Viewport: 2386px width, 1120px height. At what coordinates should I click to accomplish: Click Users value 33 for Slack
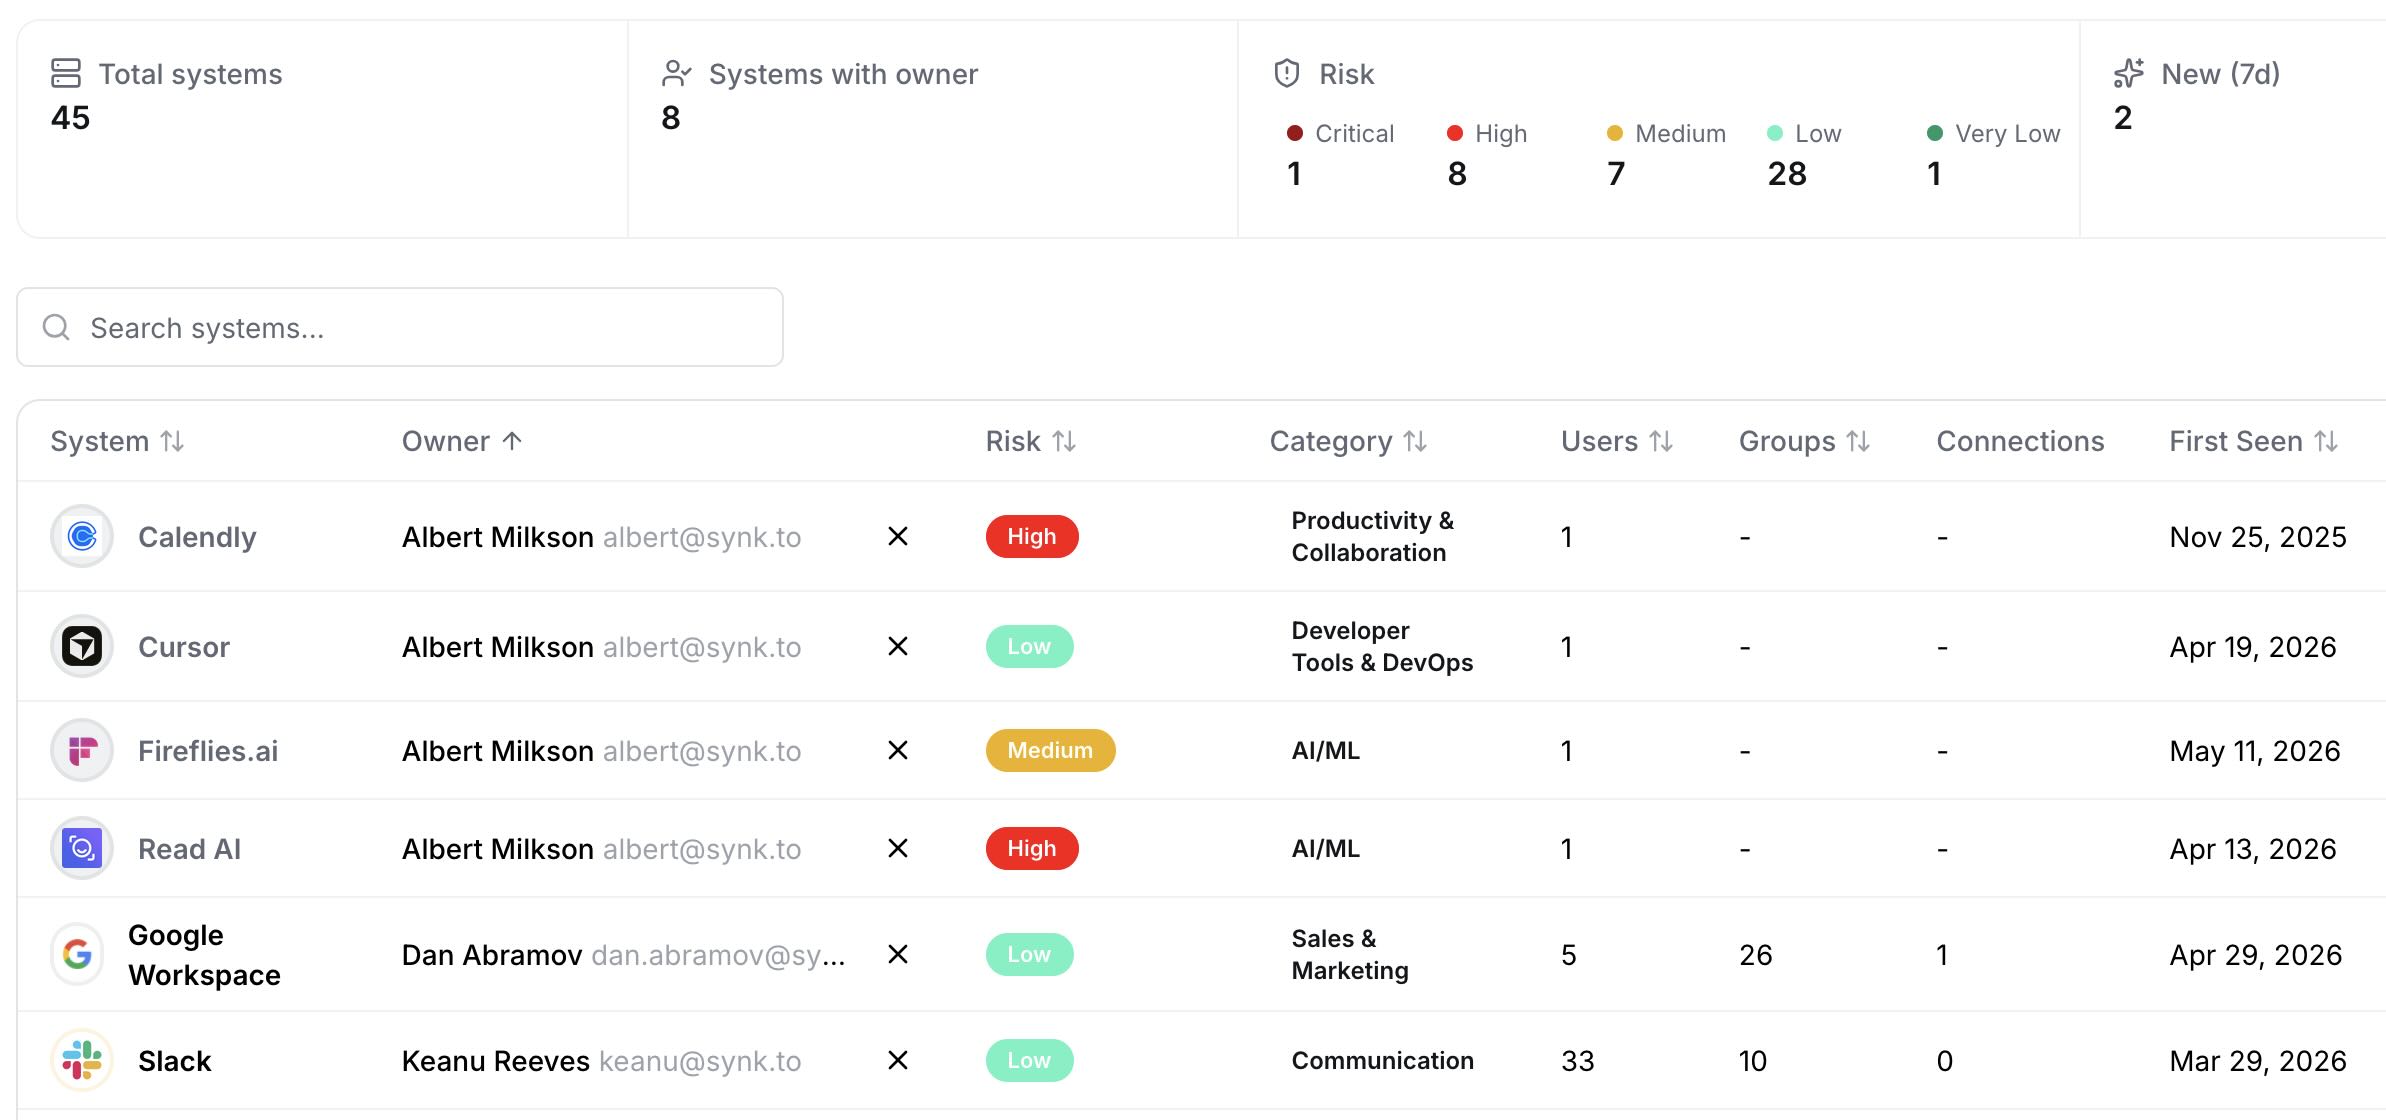tap(1577, 1061)
